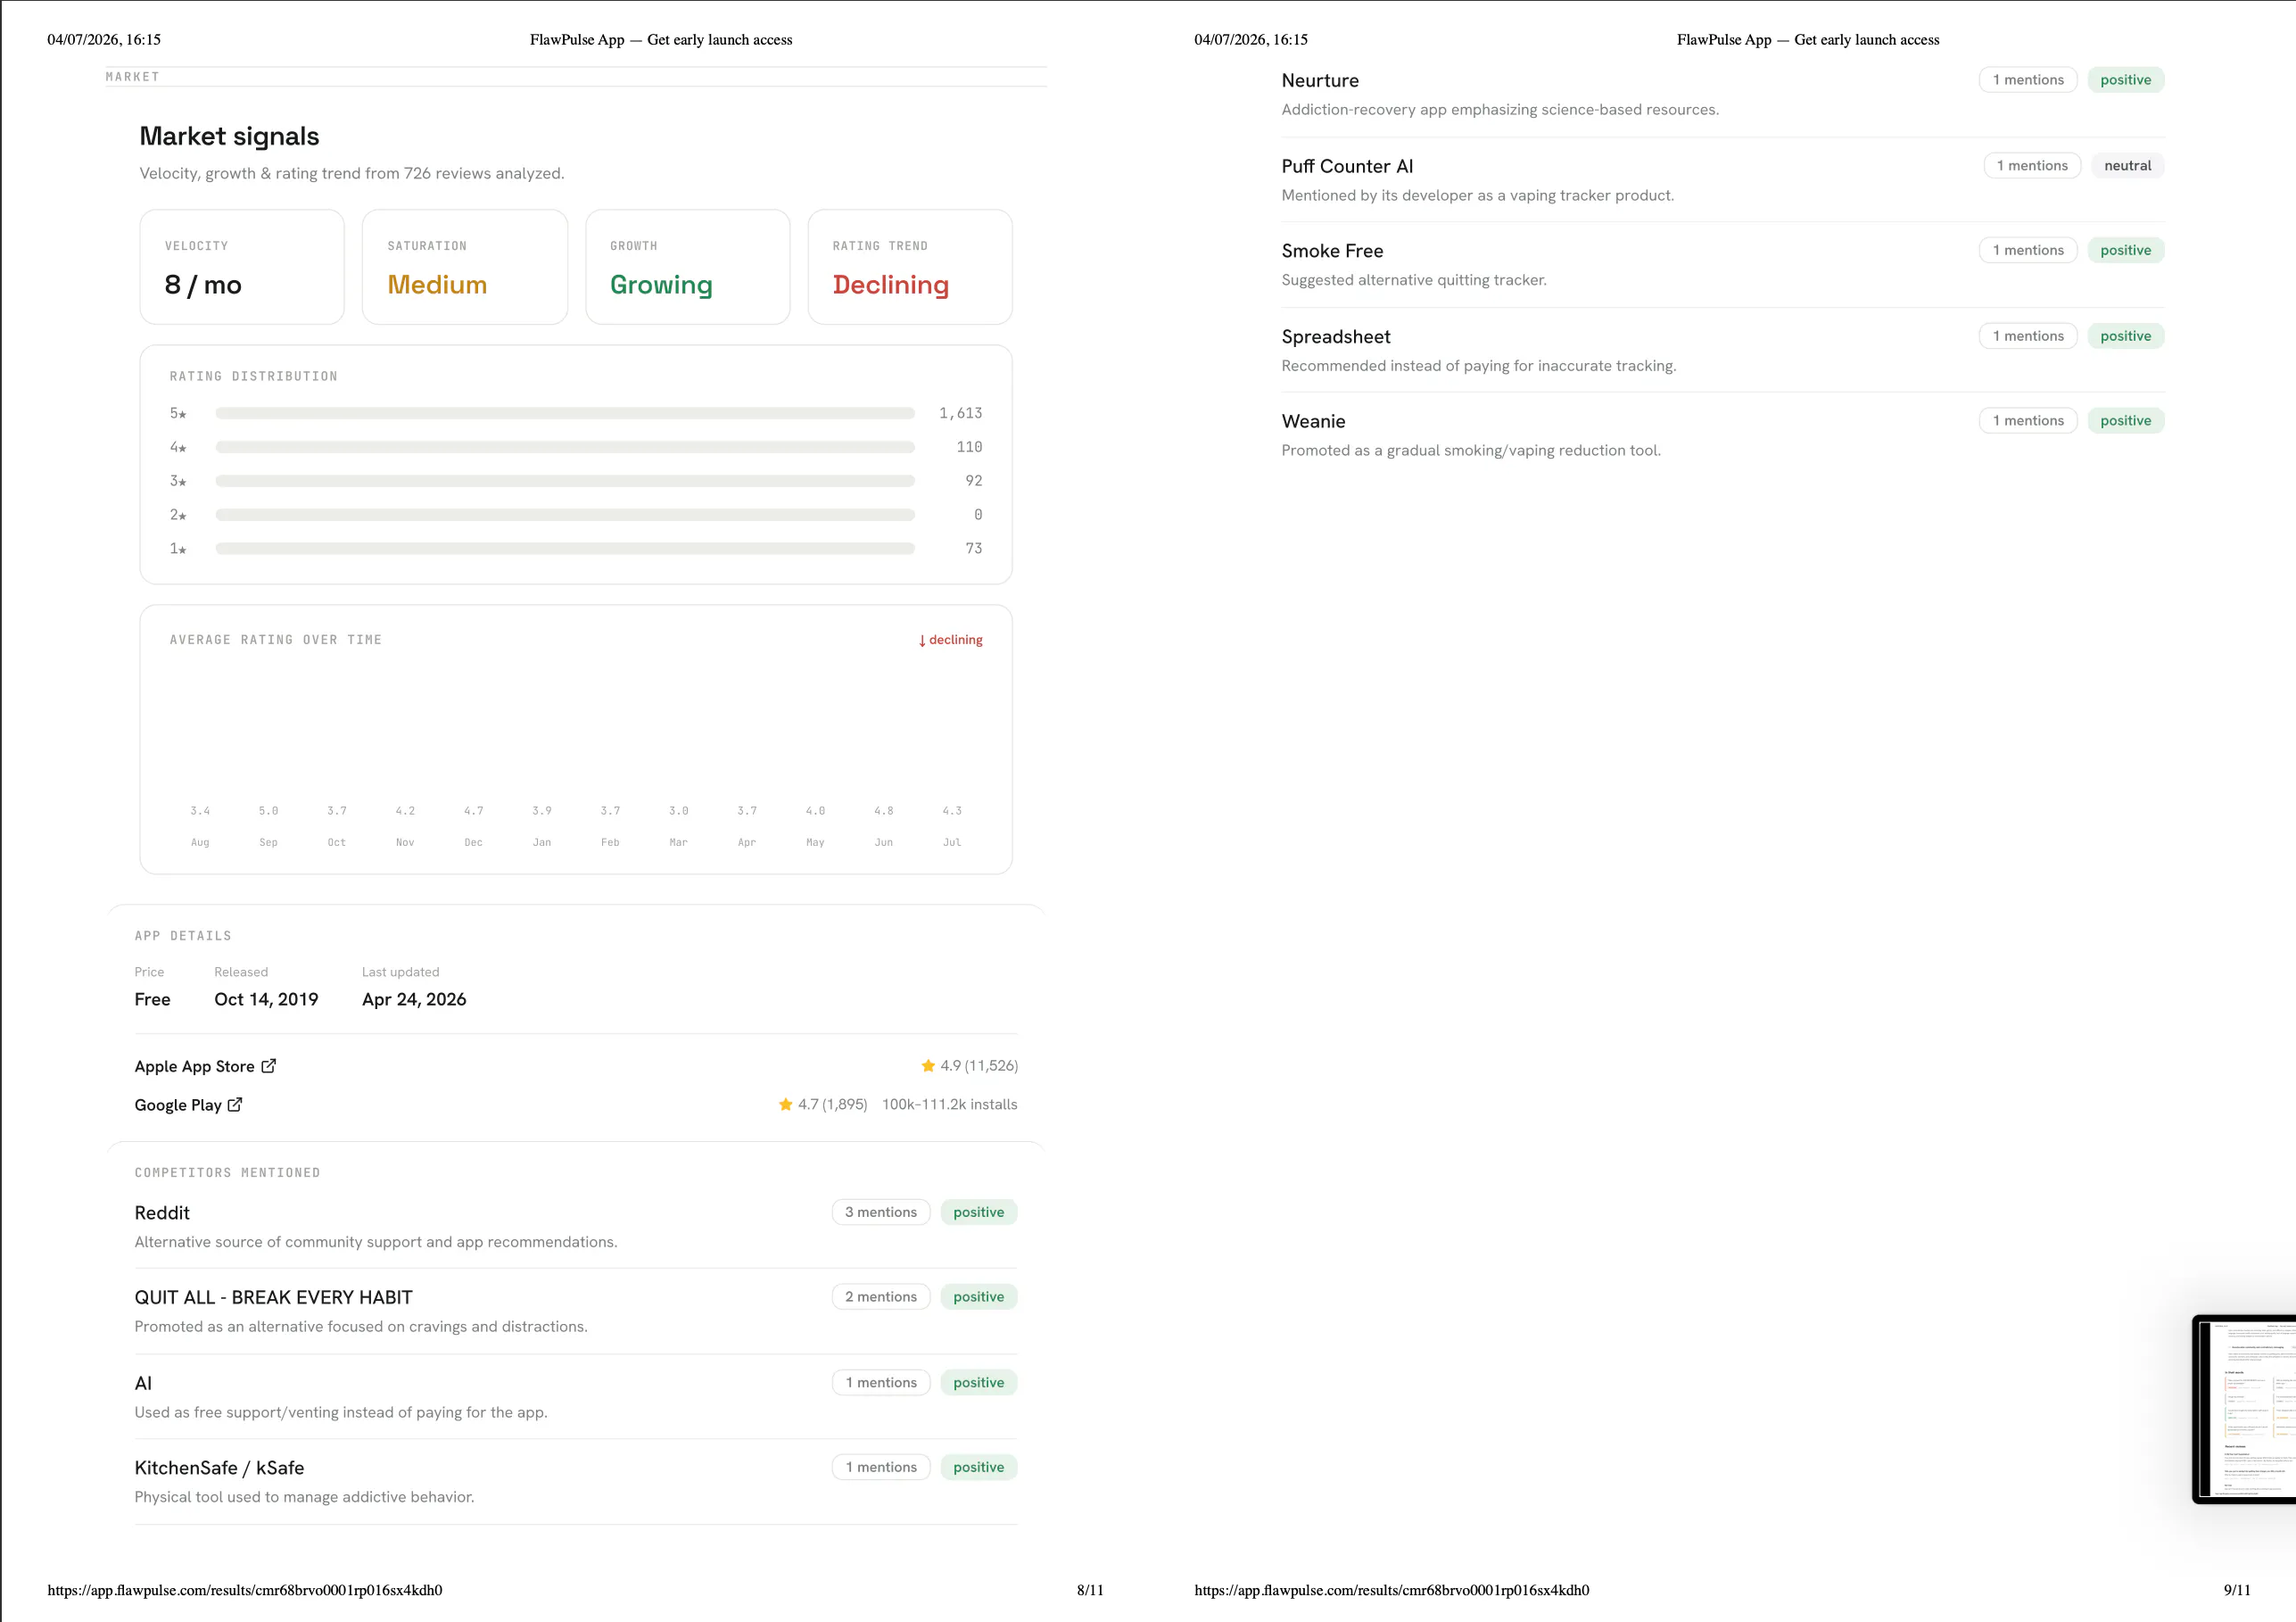Click Weanie's positive badge
2296x1622 pixels.
[x=2126, y=421]
